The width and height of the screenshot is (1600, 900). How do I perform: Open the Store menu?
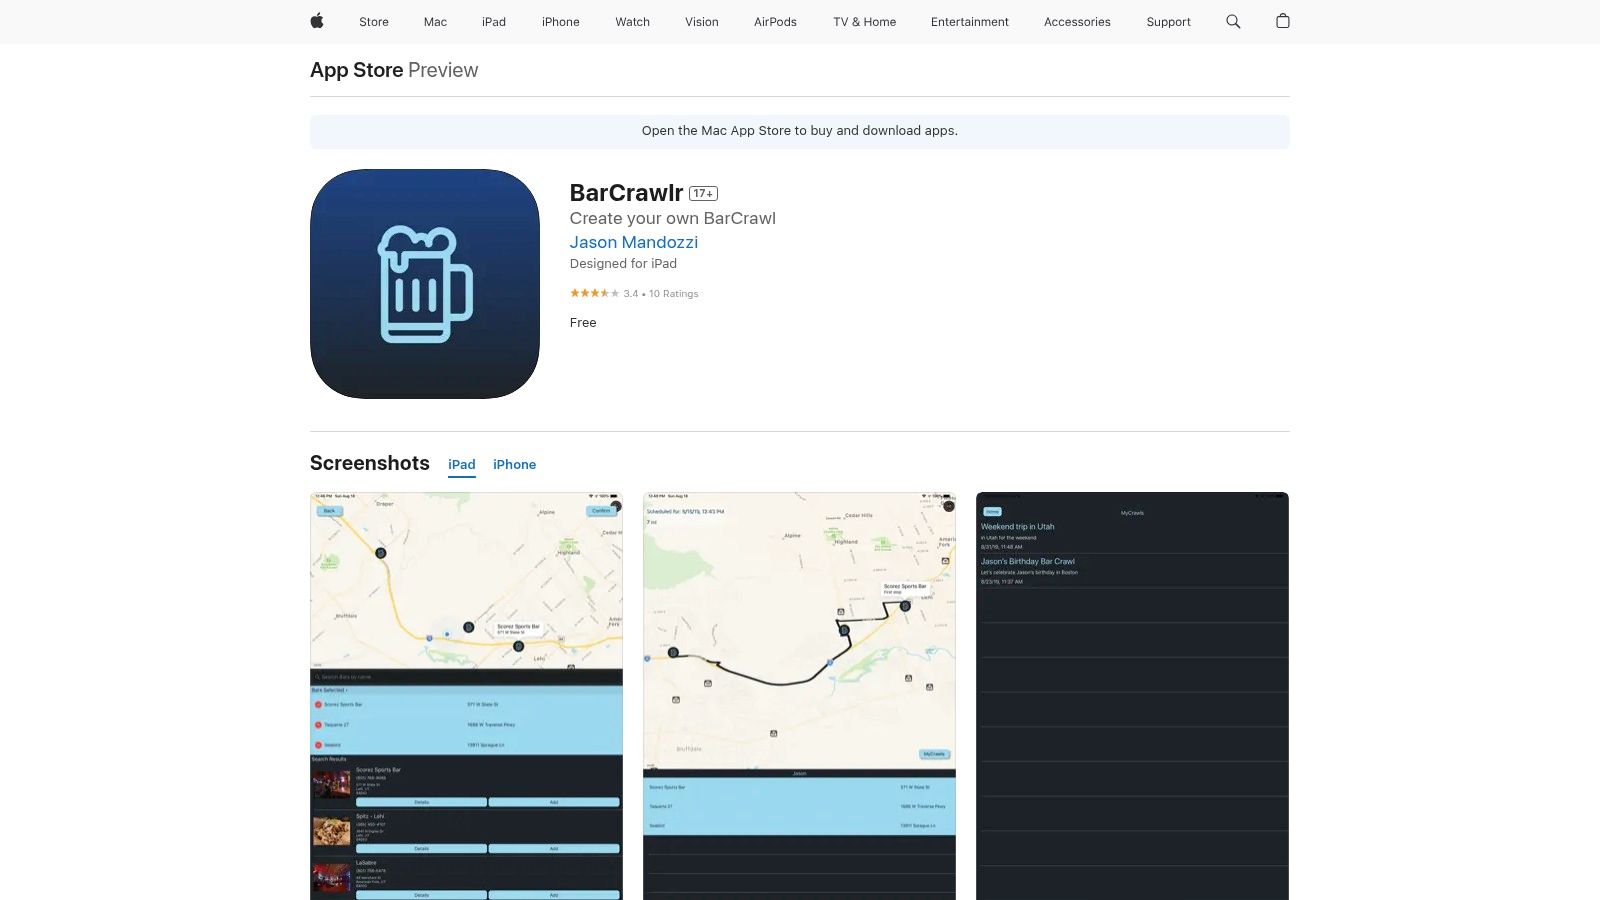pyautogui.click(x=374, y=22)
